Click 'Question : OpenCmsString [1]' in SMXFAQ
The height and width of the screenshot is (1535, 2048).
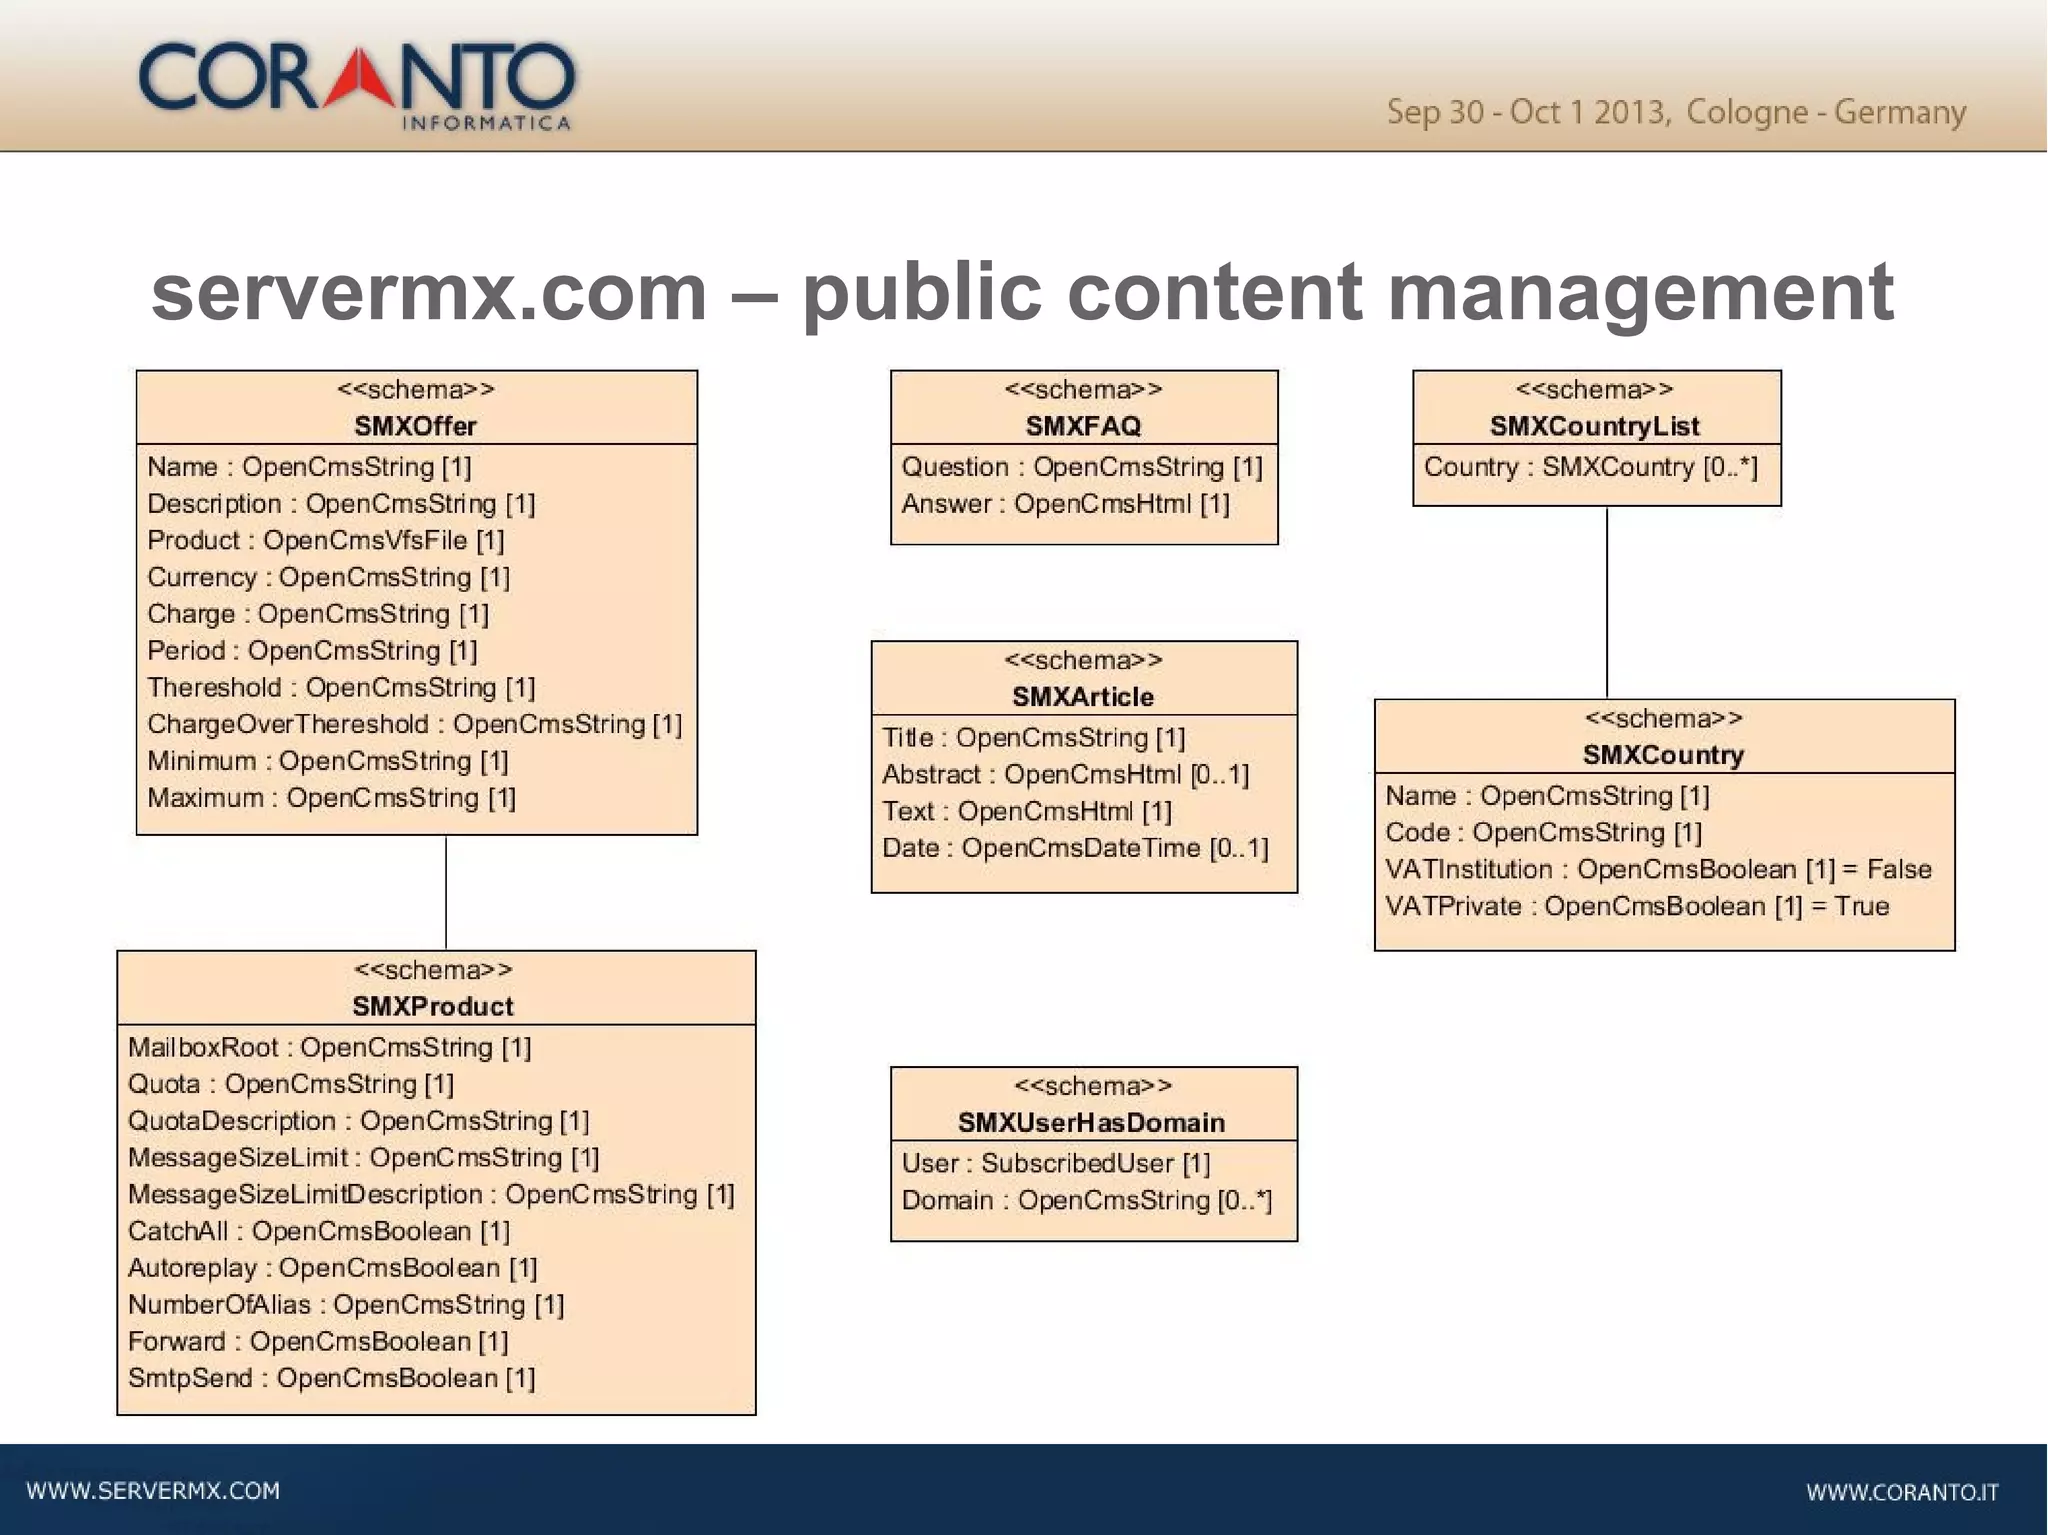tap(1082, 467)
